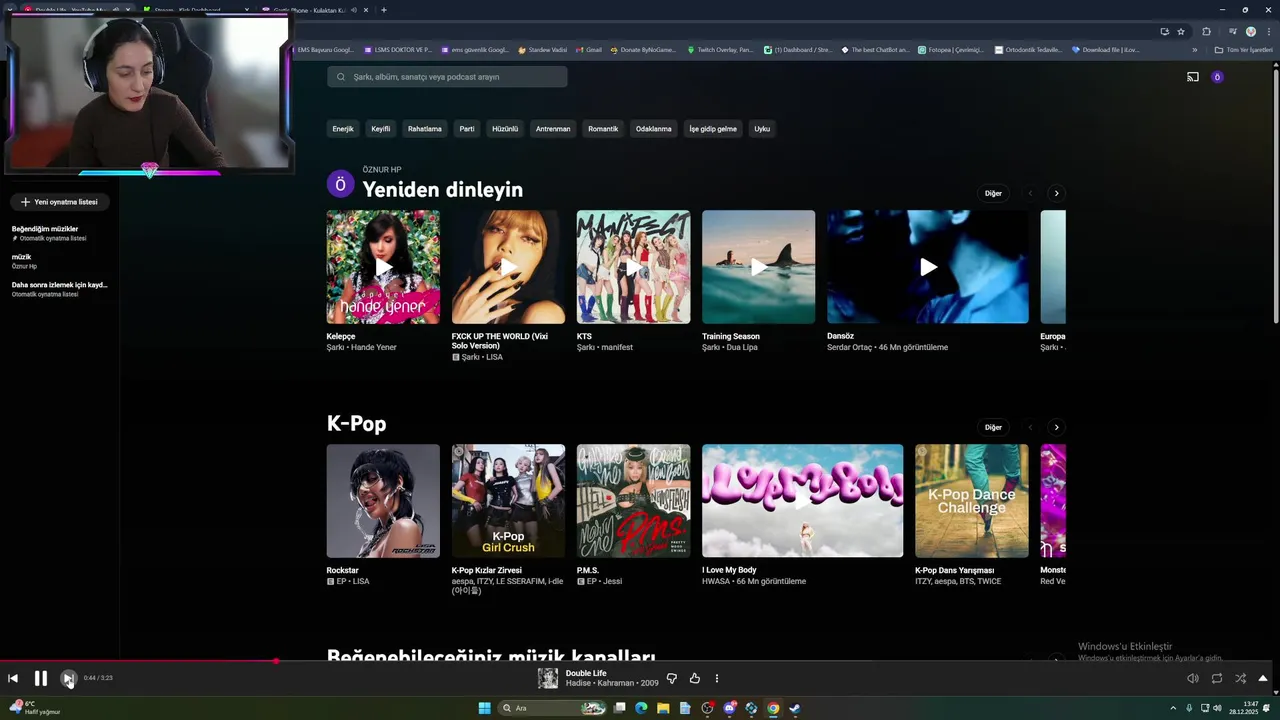Viewport: 1280px width, 720px height.
Task: Open the Windows Start menu
Action: point(484,708)
